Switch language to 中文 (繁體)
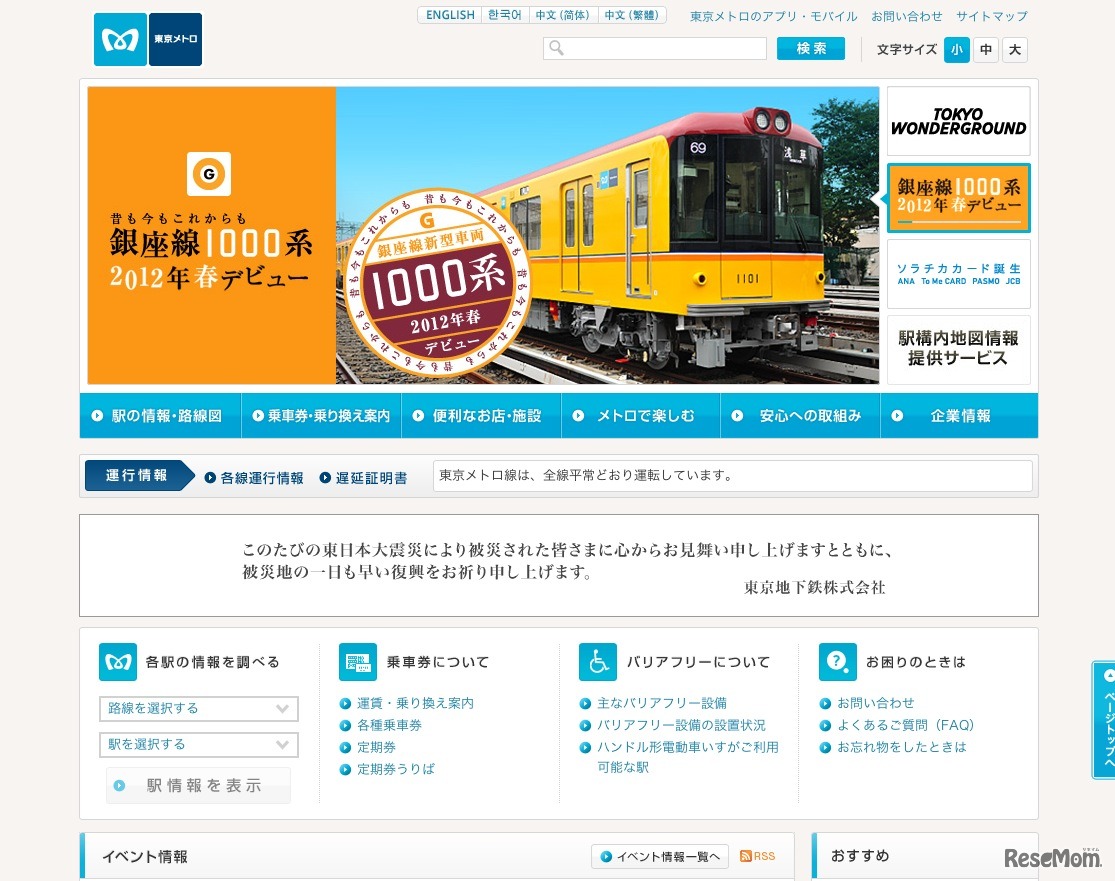This screenshot has width=1115, height=881. point(631,15)
